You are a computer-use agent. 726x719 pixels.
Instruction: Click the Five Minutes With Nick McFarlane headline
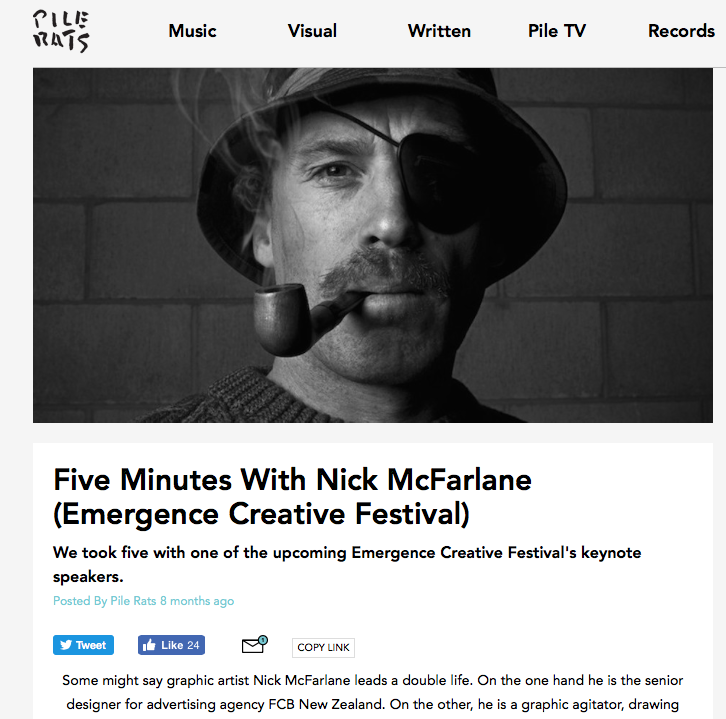coord(293,497)
